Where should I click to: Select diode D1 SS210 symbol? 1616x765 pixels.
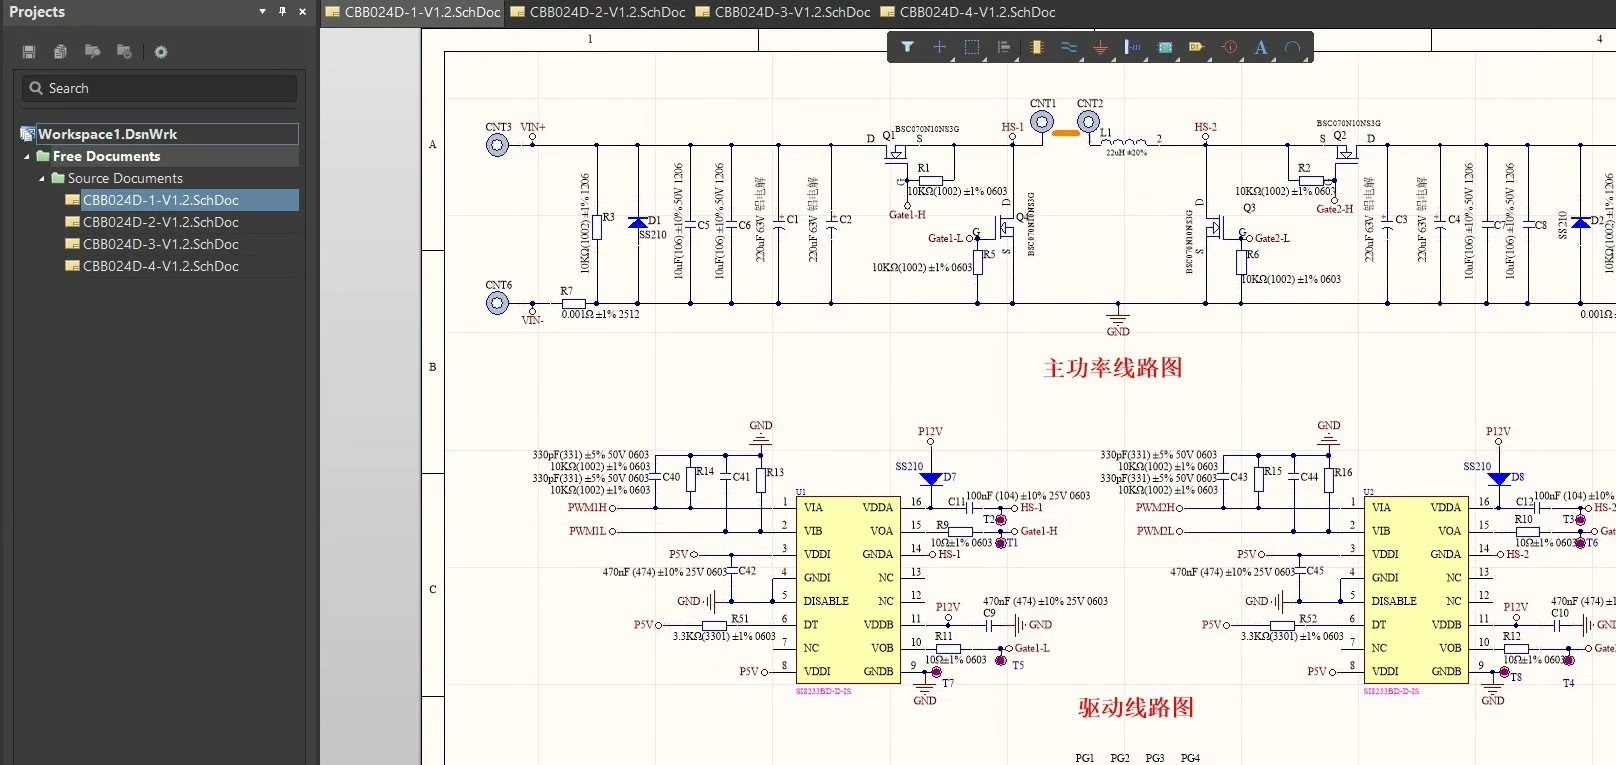[x=637, y=222]
